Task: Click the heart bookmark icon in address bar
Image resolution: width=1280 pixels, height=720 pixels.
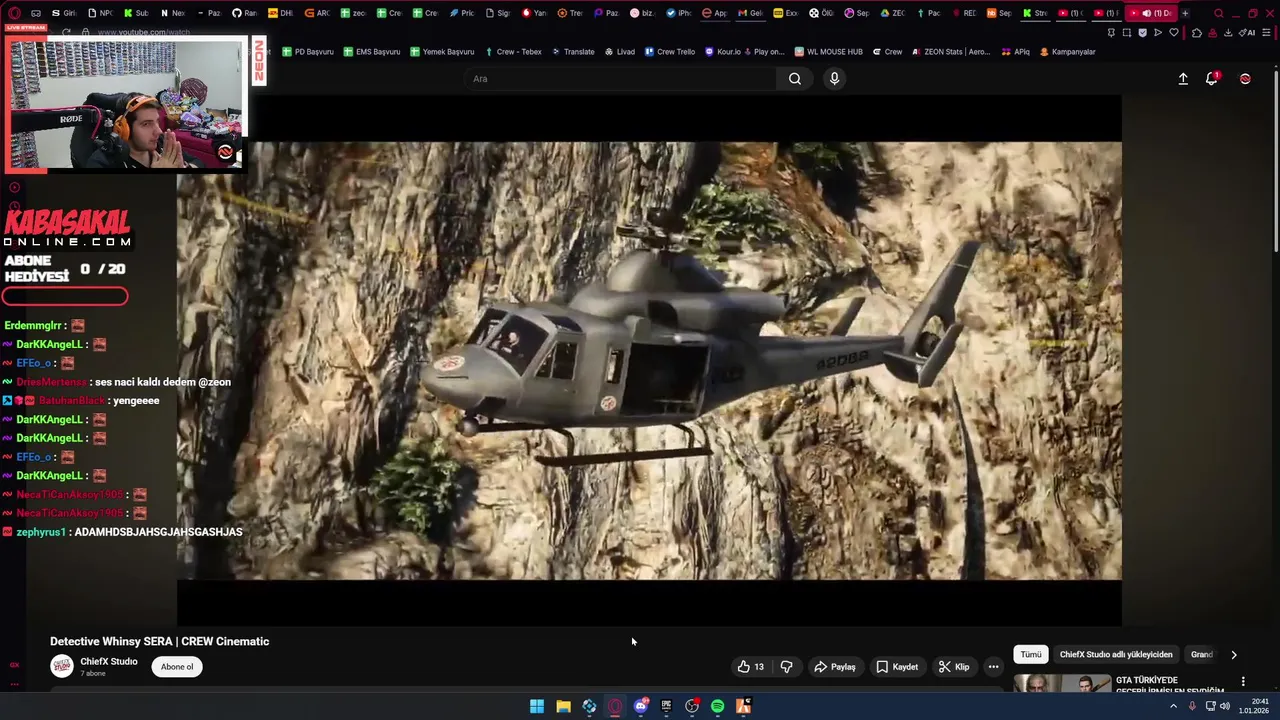Action: (x=1174, y=32)
